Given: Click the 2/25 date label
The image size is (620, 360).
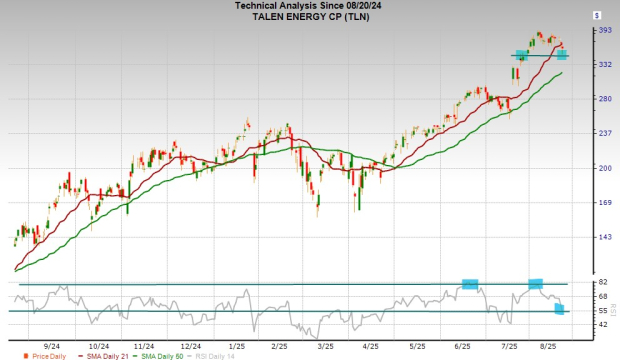Looking at the screenshot, I should 279,346.
